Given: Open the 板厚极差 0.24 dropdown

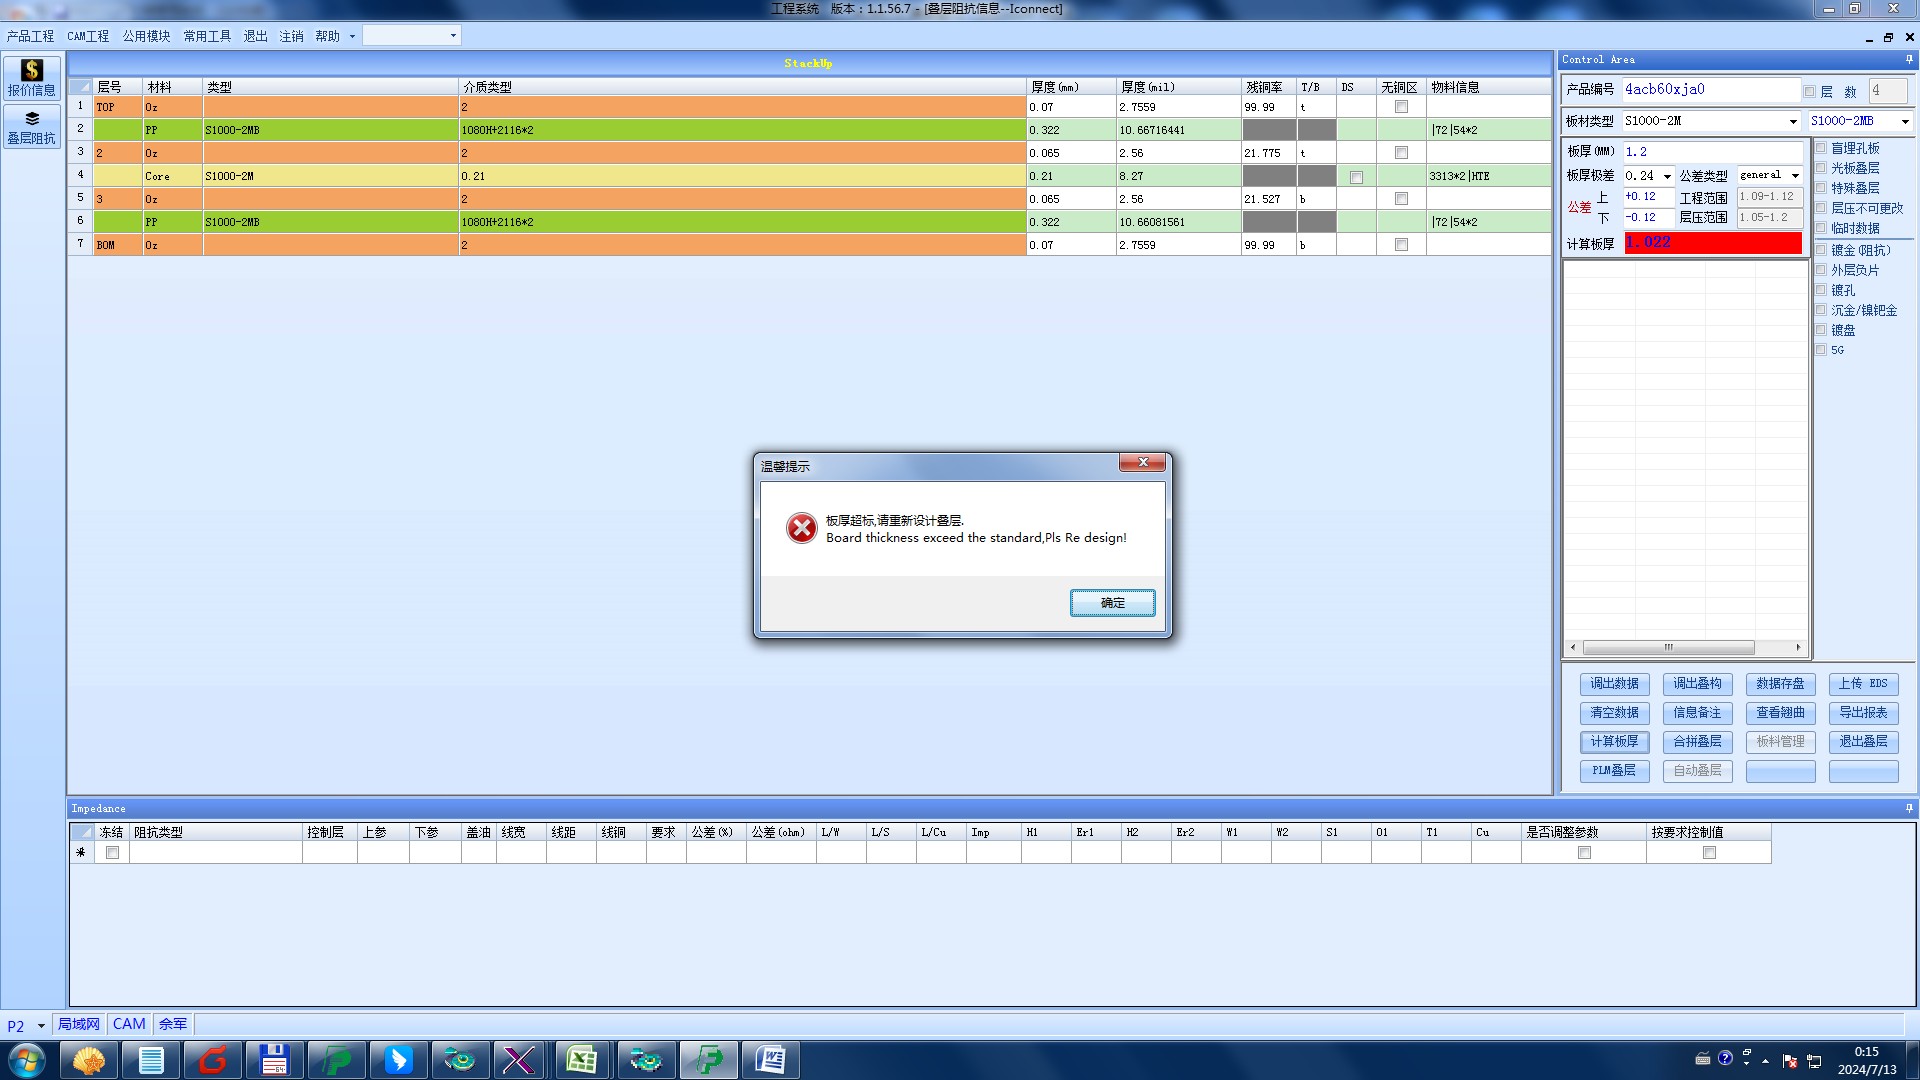Looking at the screenshot, I should coord(1667,177).
